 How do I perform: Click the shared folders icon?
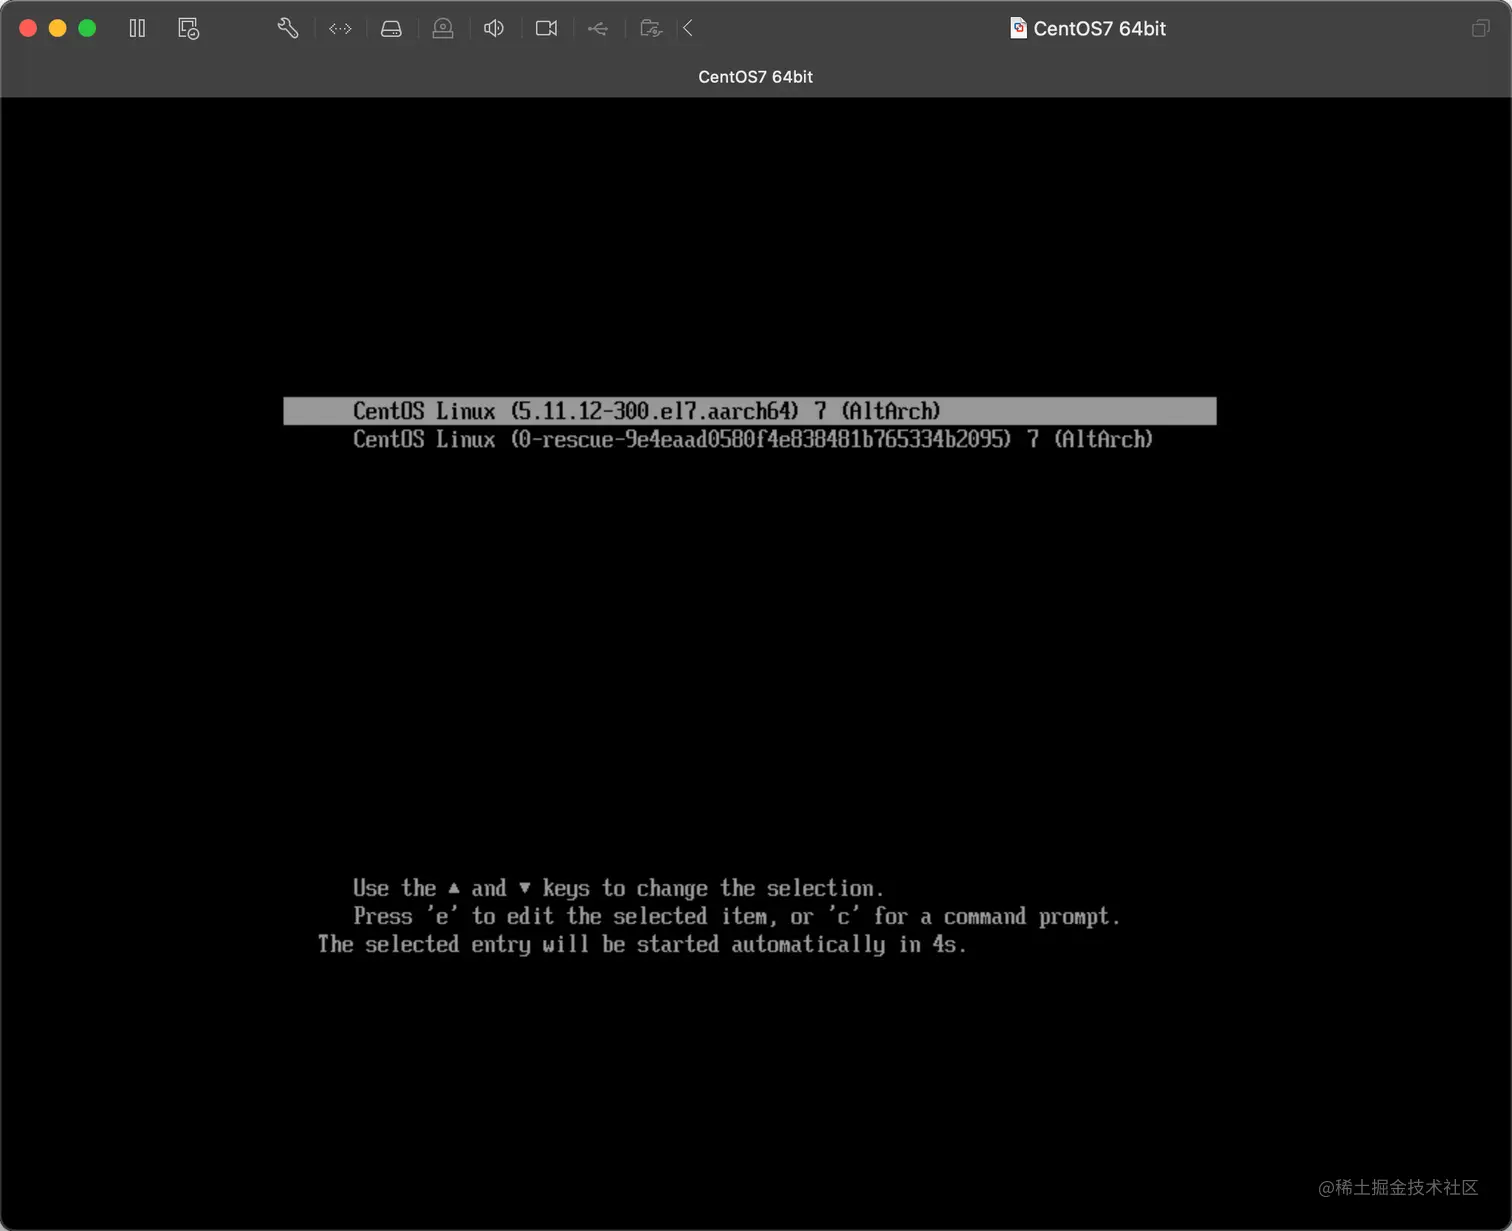(x=651, y=28)
